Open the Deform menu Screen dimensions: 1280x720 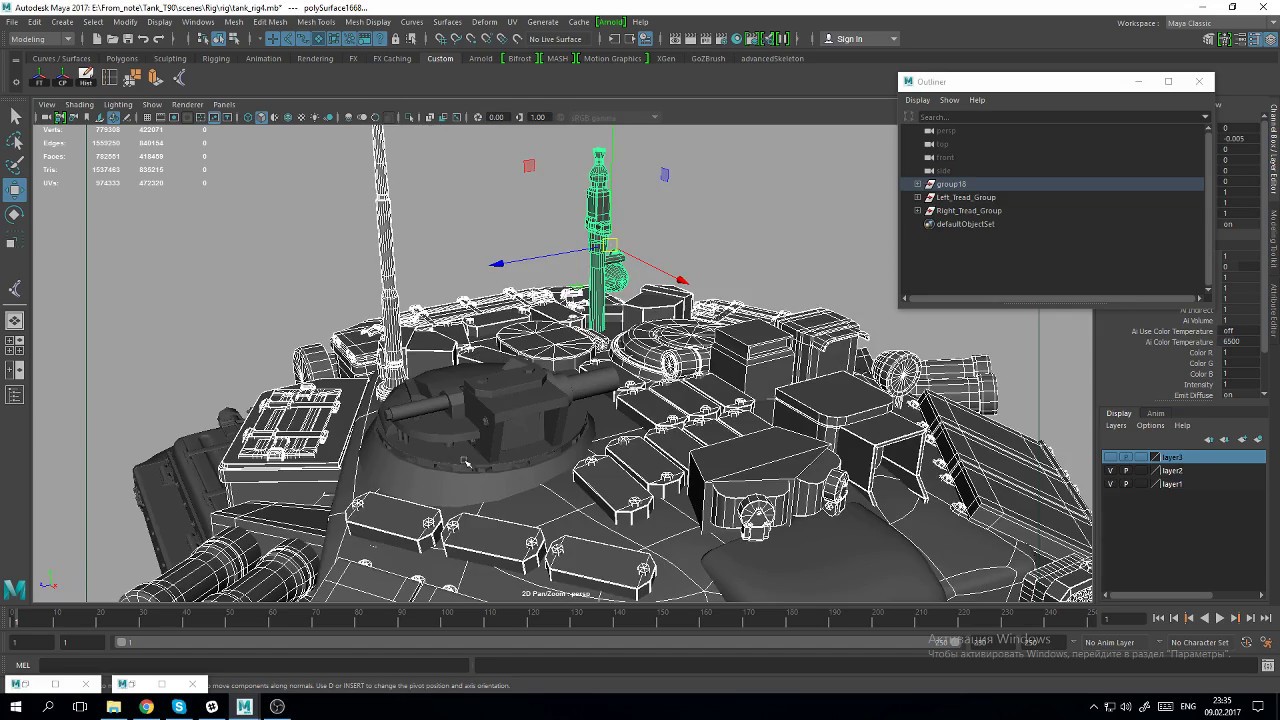(484, 22)
